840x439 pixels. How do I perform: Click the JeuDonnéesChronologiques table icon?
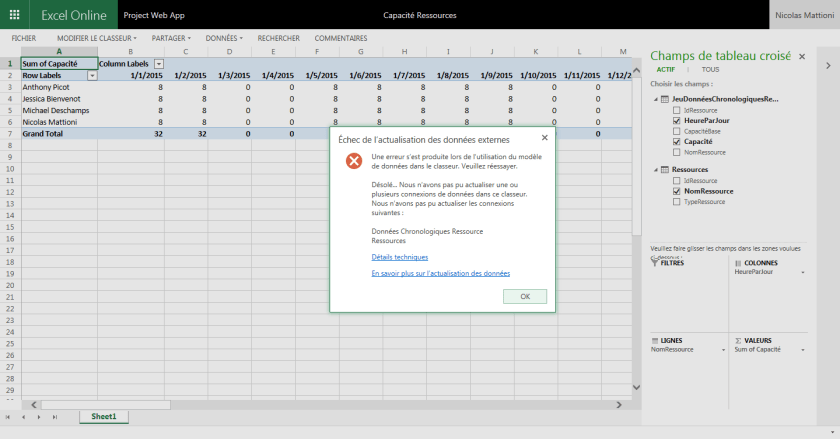(665, 100)
